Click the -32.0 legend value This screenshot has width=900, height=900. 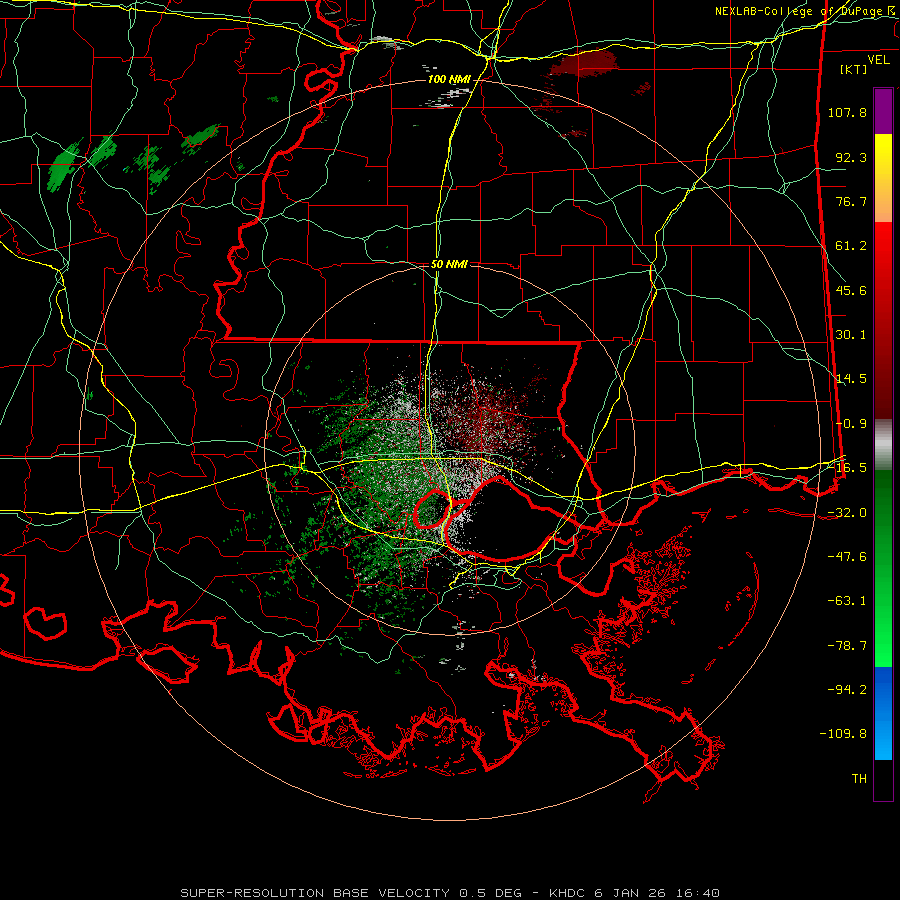[x=847, y=513]
